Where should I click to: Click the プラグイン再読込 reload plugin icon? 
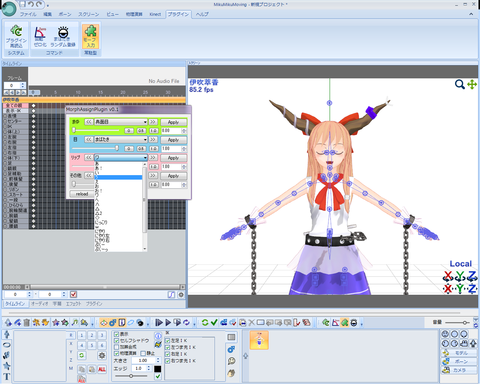[x=16, y=36]
